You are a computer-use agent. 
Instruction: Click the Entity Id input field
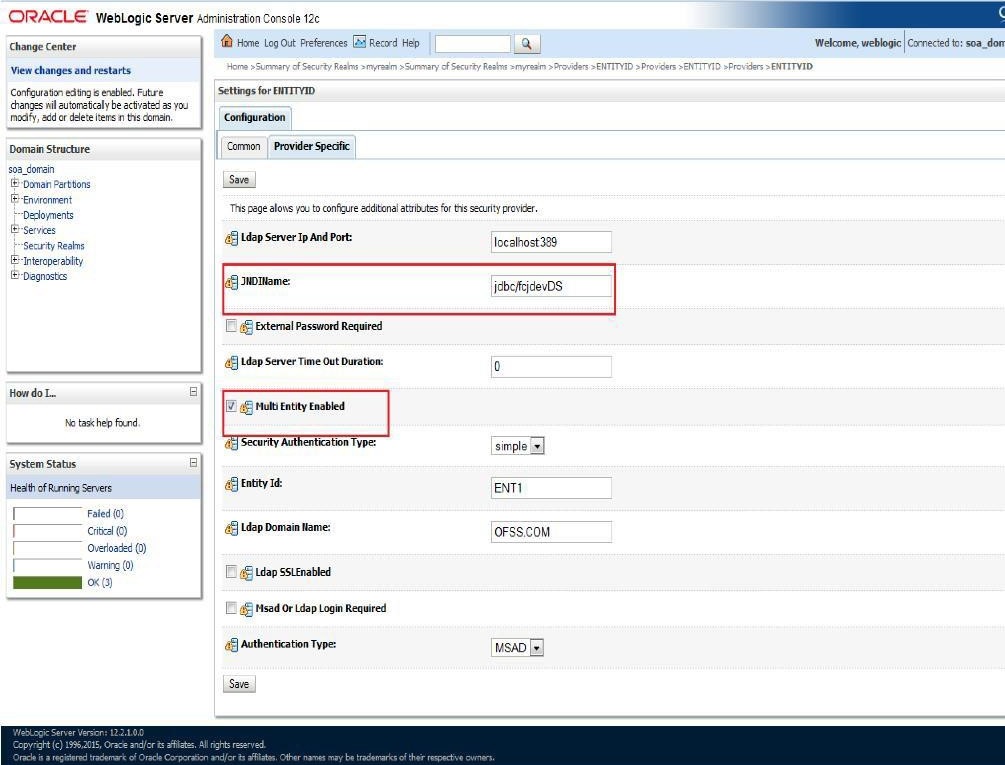click(551, 488)
